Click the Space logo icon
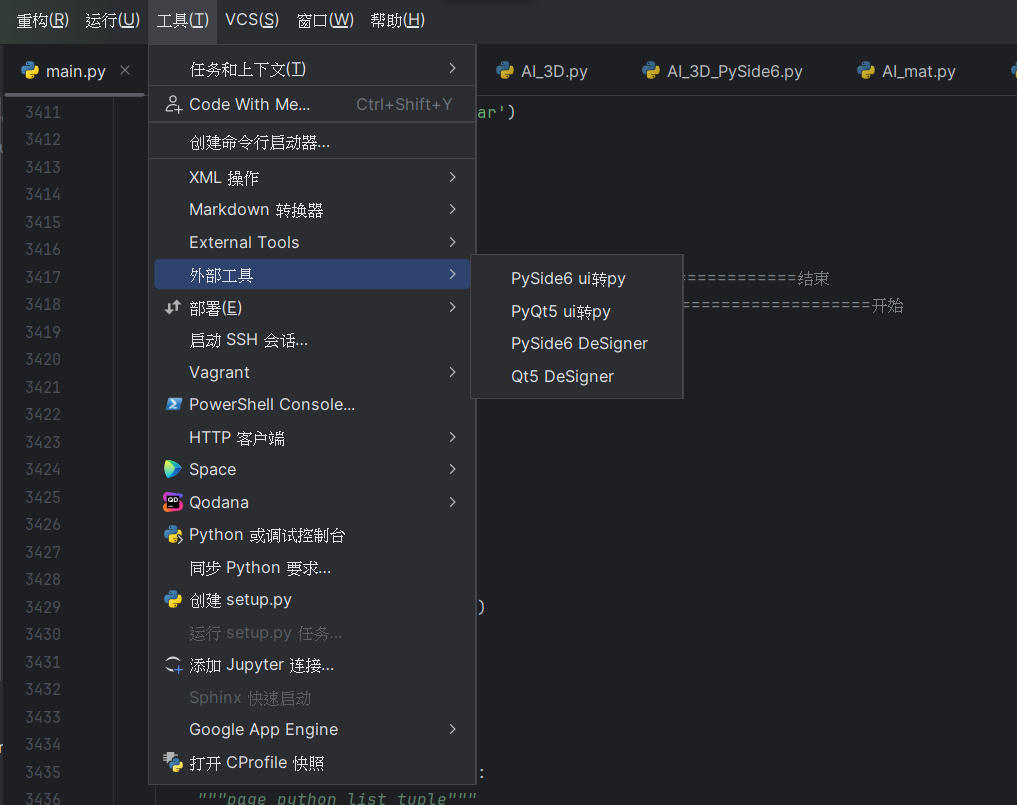Screen dimensions: 1017x805 (173, 469)
